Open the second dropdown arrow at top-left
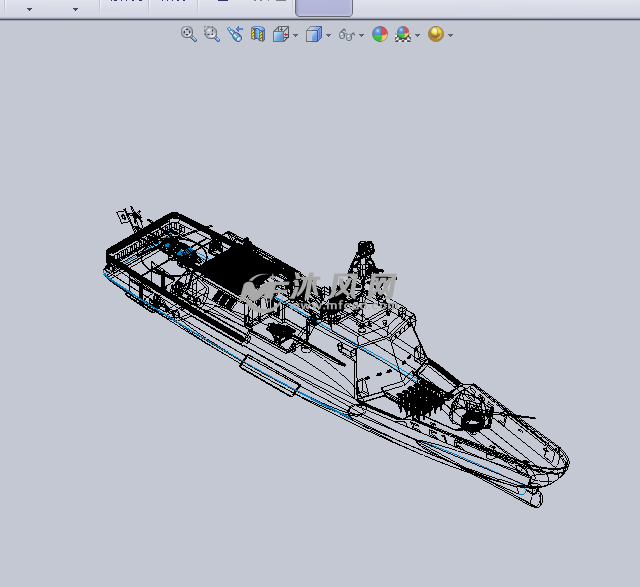This screenshot has height=587, width=640. 75,9
